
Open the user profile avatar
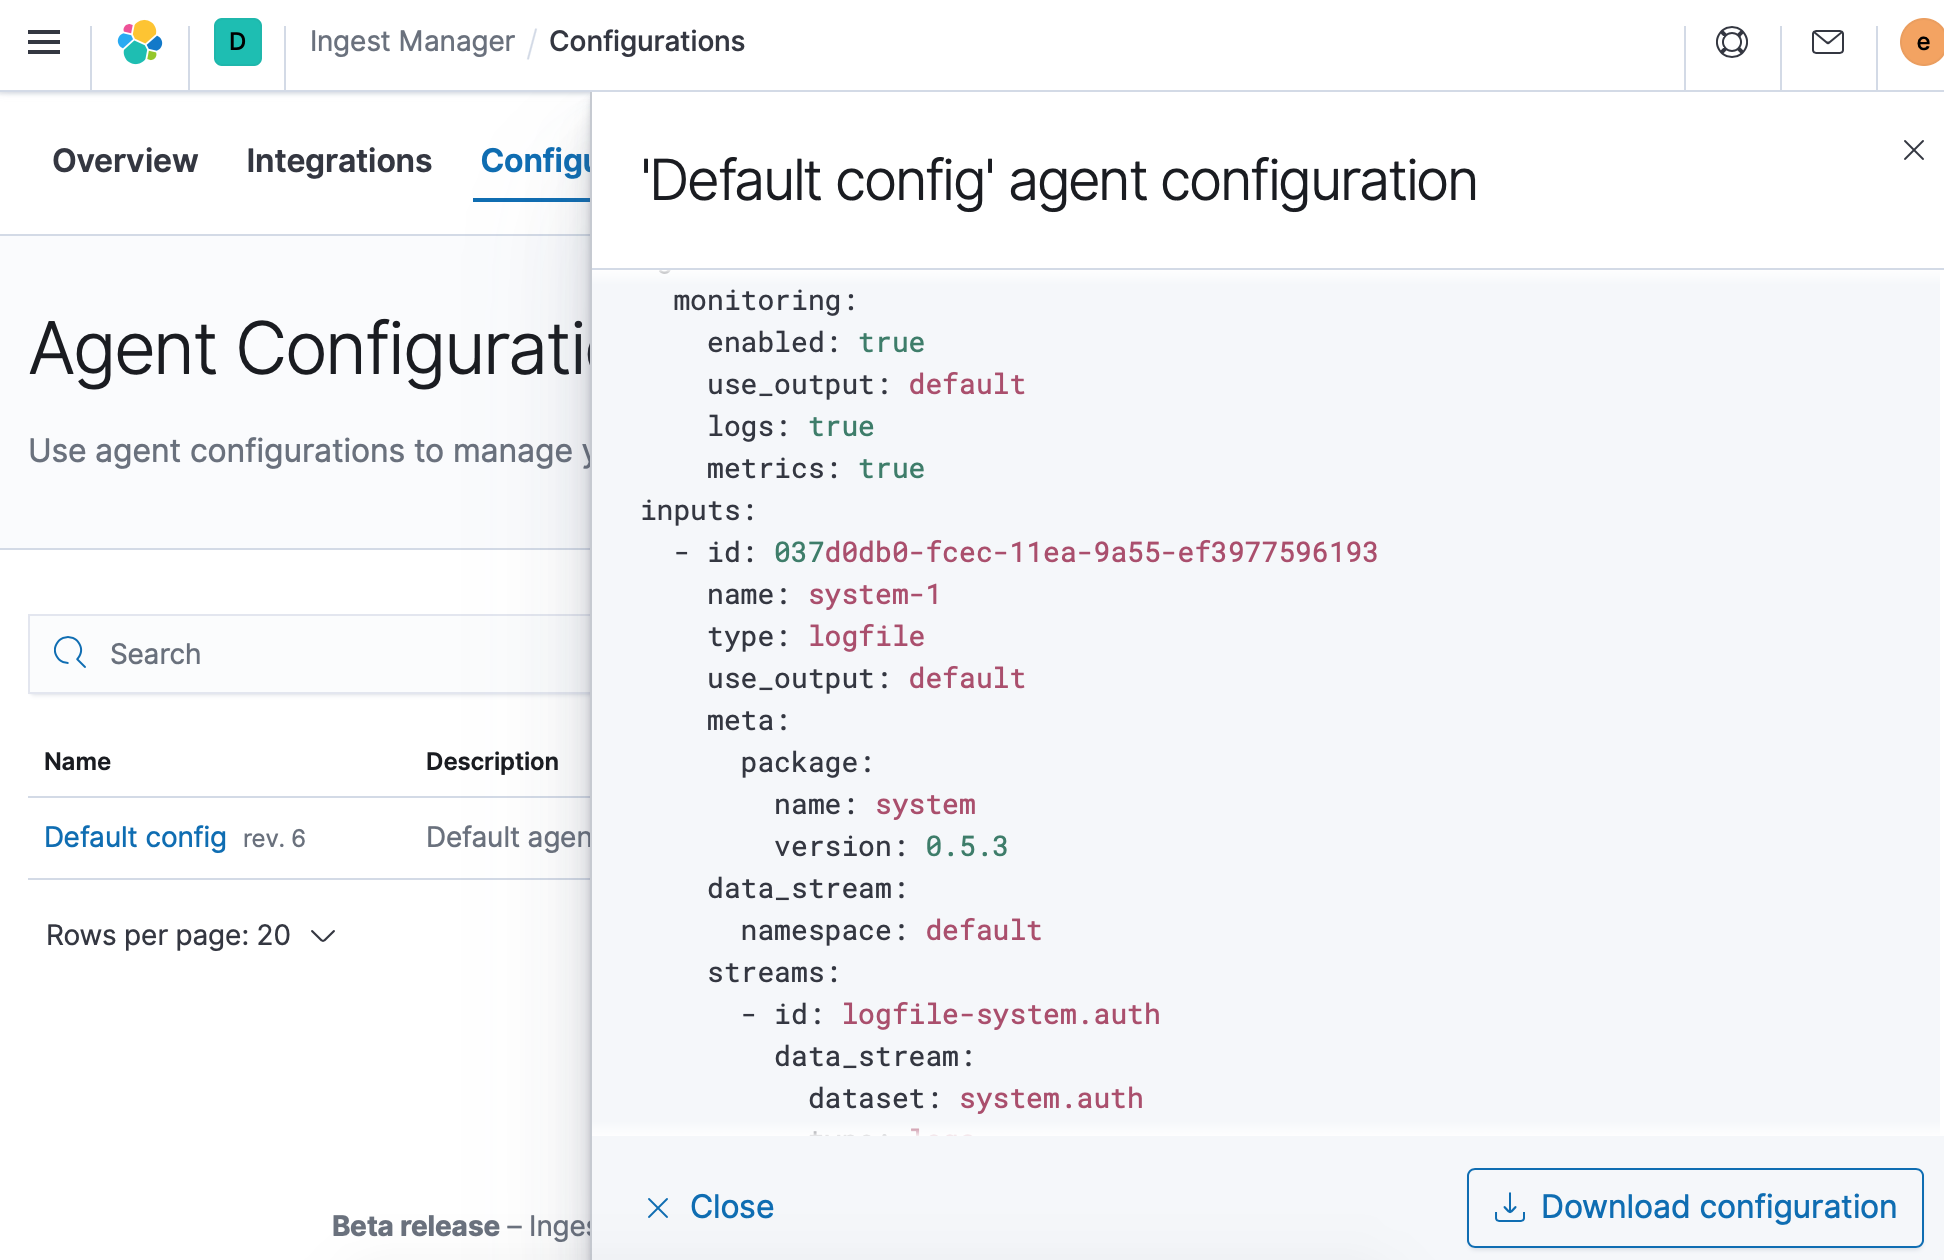coord(1921,42)
